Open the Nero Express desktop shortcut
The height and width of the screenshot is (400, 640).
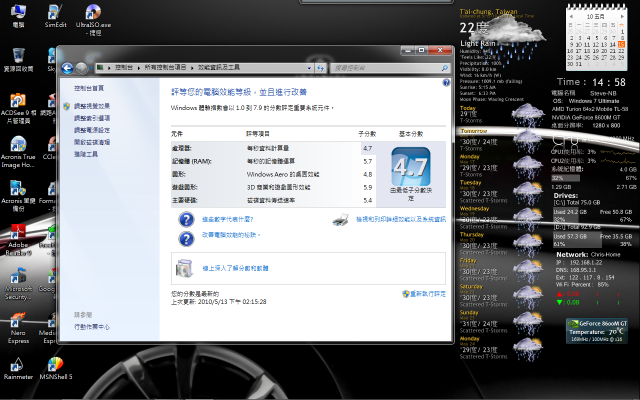[18, 328]
